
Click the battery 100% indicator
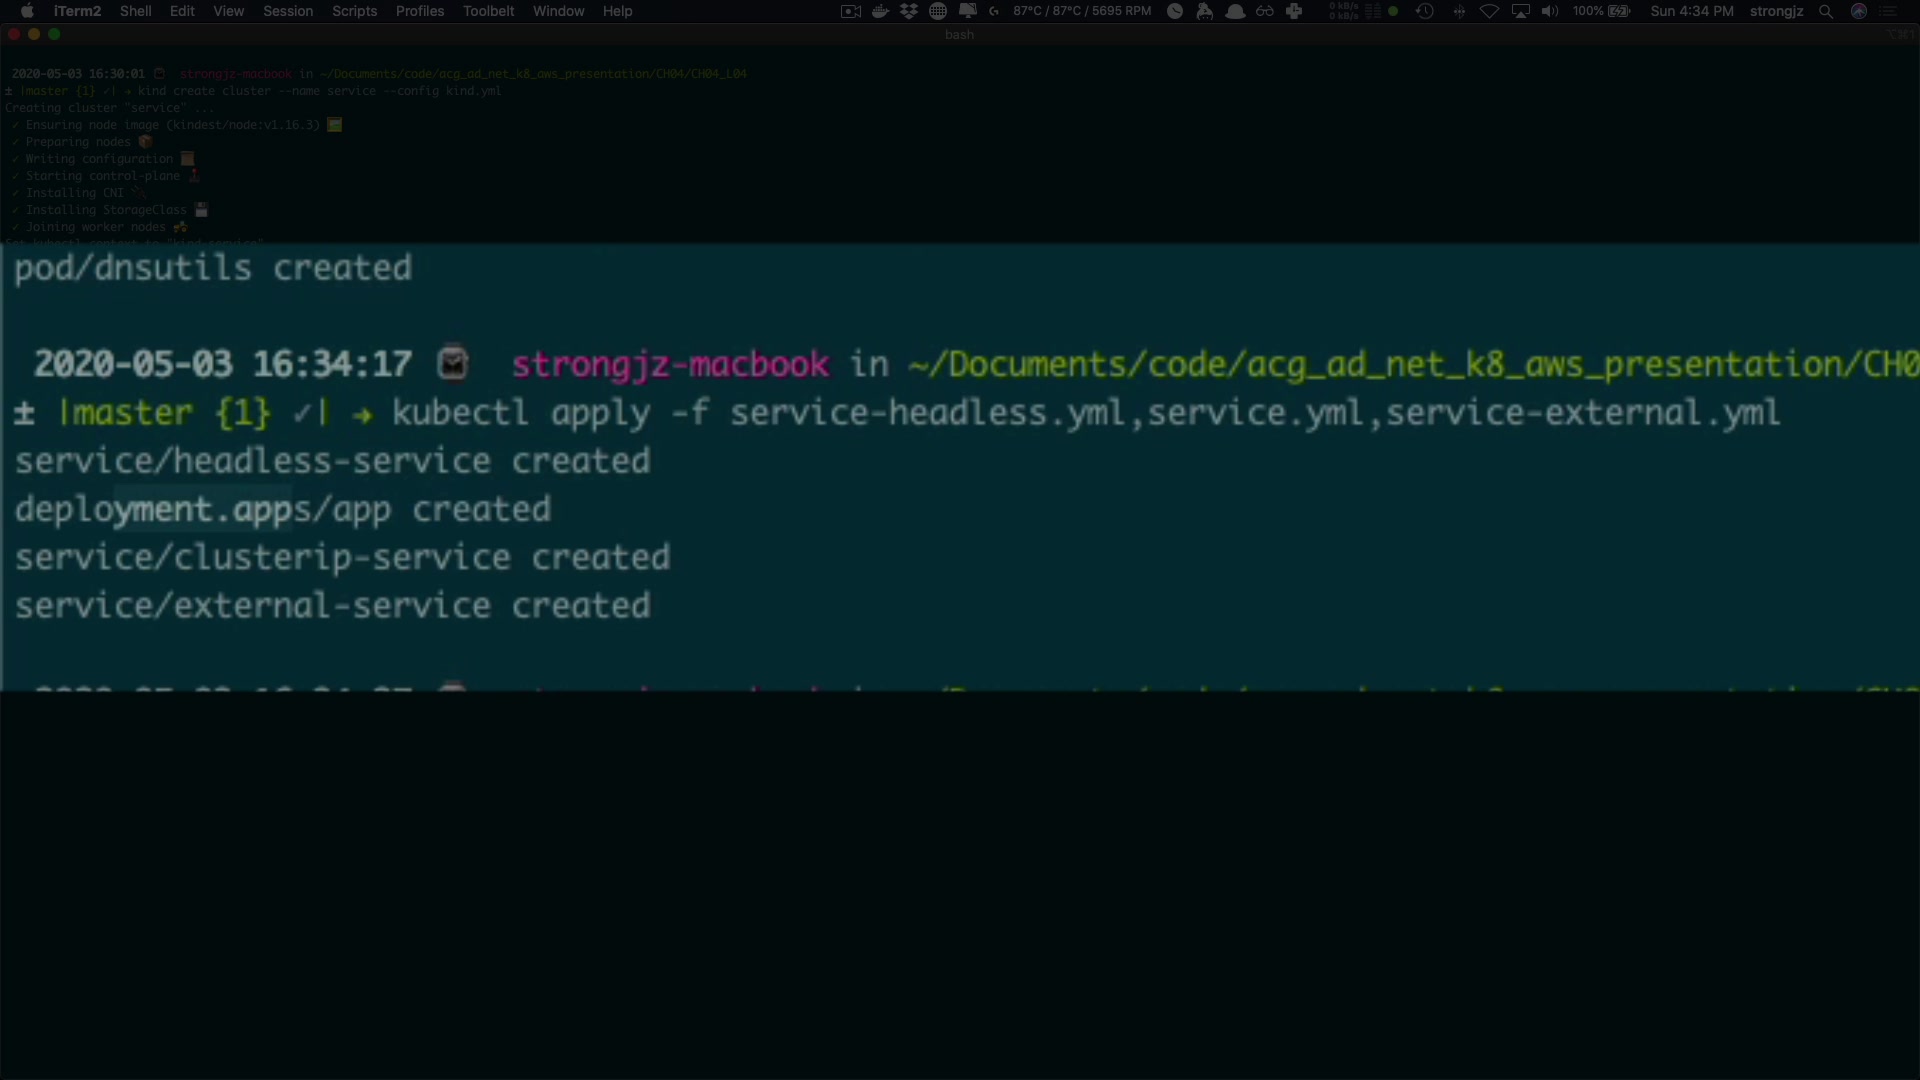click(1601, 11)
